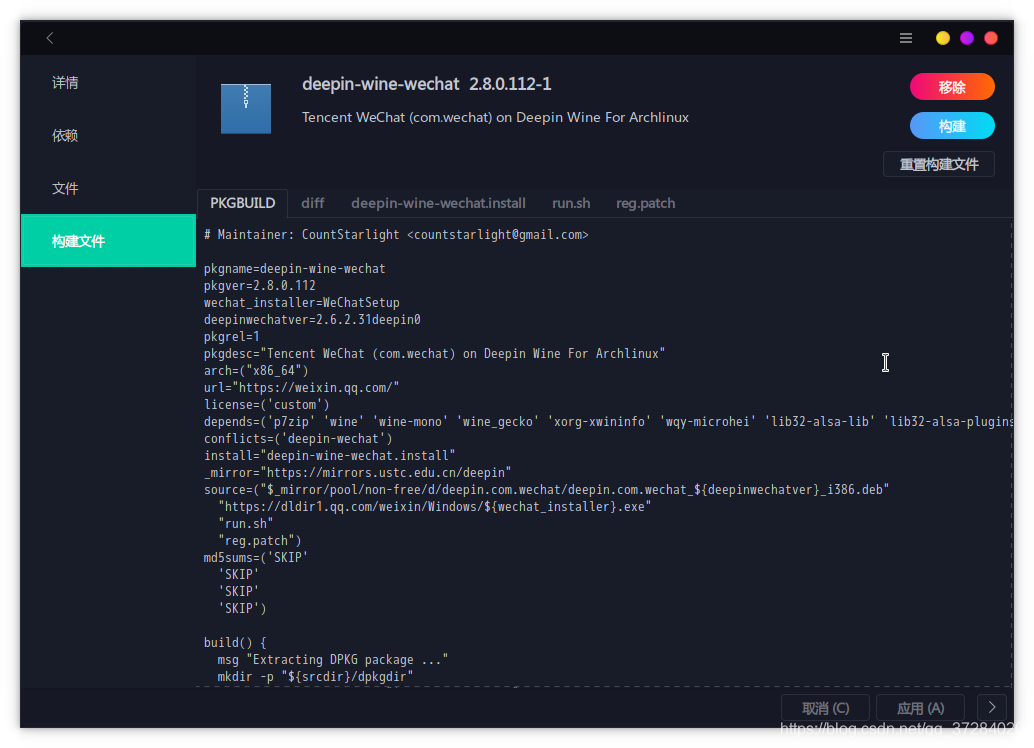Image resolution: width=1034 pixels, height=748 pixels.
Task: Click the Maintainer comment line in editor
Action: tap(396, 235)
